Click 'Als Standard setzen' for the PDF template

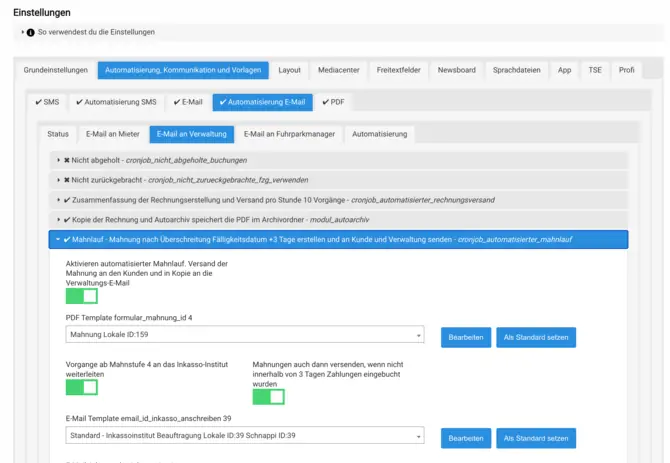tap(536, 337)
